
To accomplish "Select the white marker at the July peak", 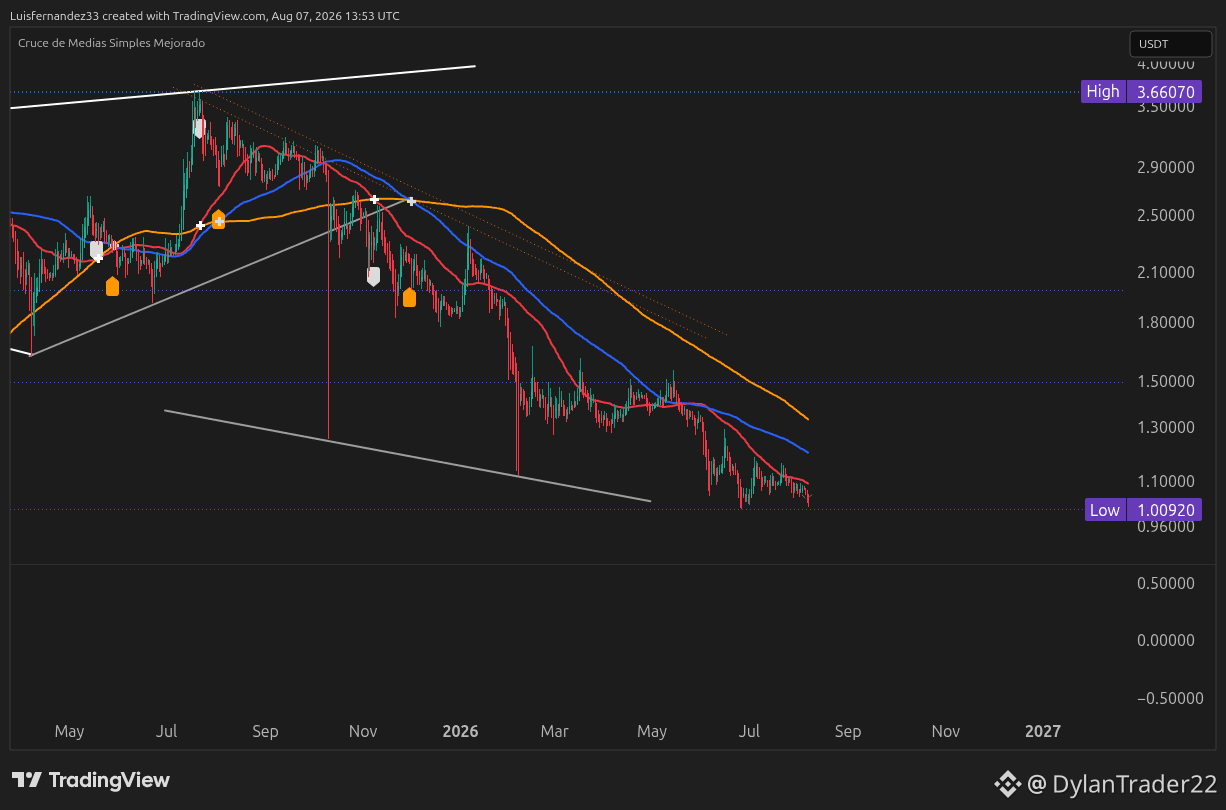I will 199,128.
